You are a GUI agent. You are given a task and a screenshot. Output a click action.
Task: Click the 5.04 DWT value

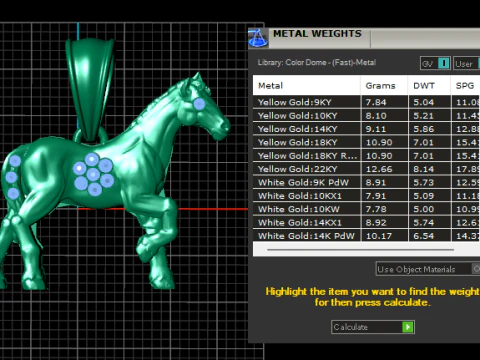424,102
